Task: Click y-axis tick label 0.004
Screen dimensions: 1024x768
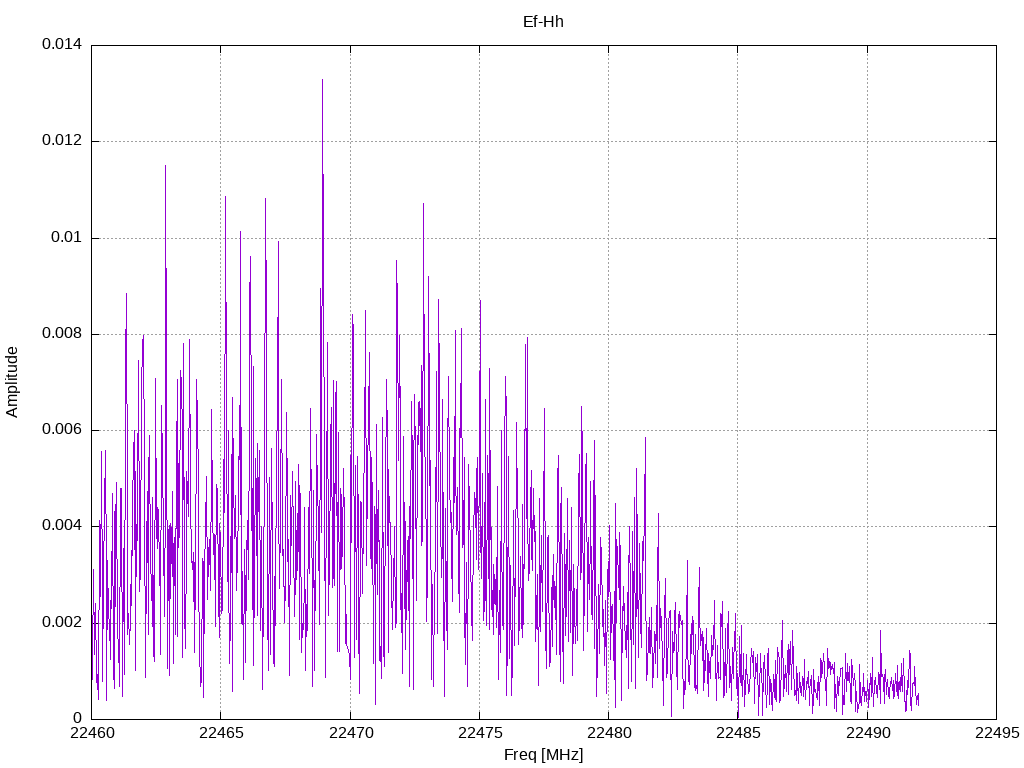Action: 62,526
